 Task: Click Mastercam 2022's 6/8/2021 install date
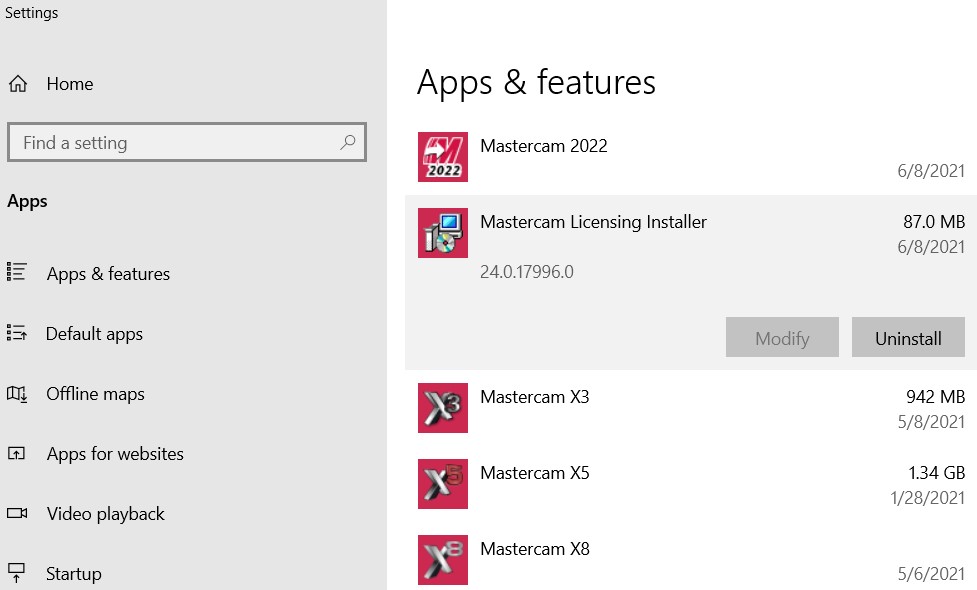pos(932,171)
